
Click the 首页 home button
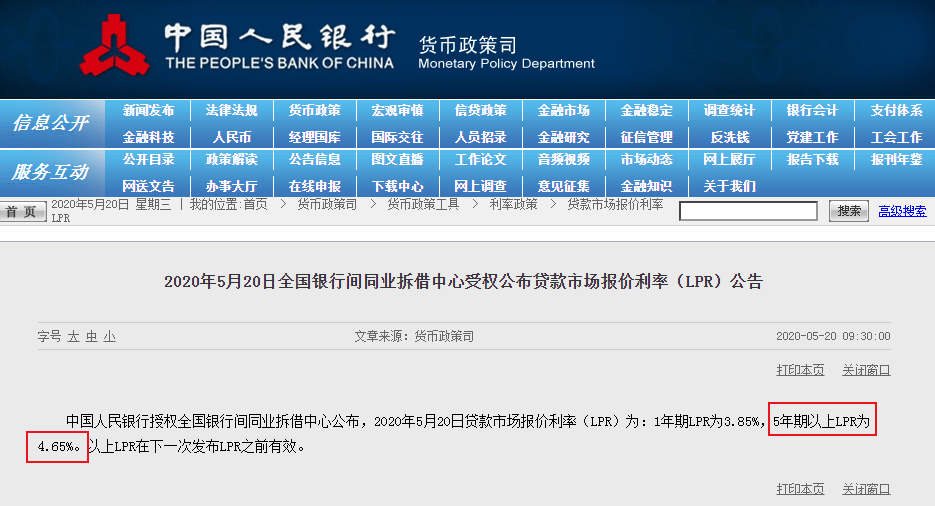(22, 211)
